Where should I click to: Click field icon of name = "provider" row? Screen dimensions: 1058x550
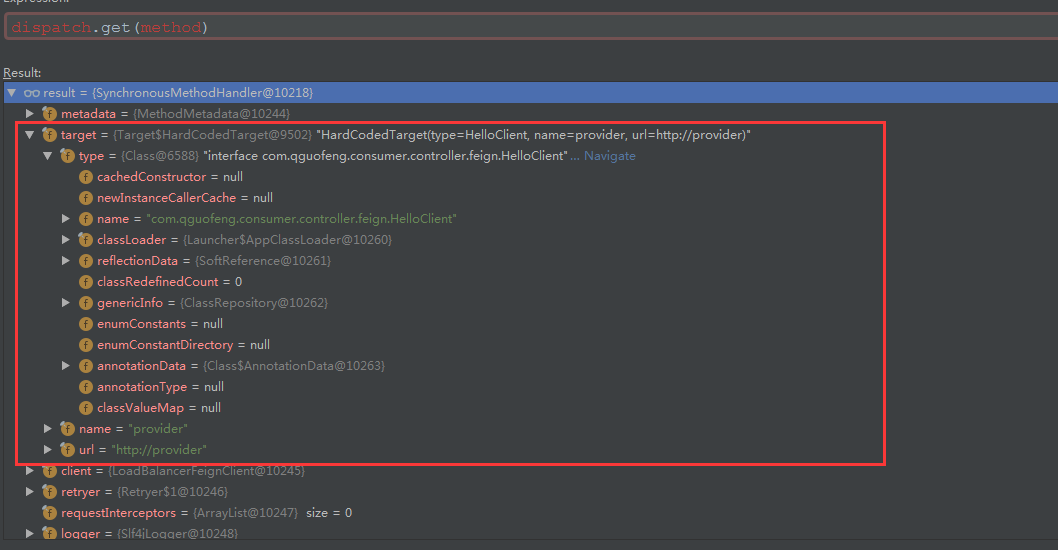[67, 429]
